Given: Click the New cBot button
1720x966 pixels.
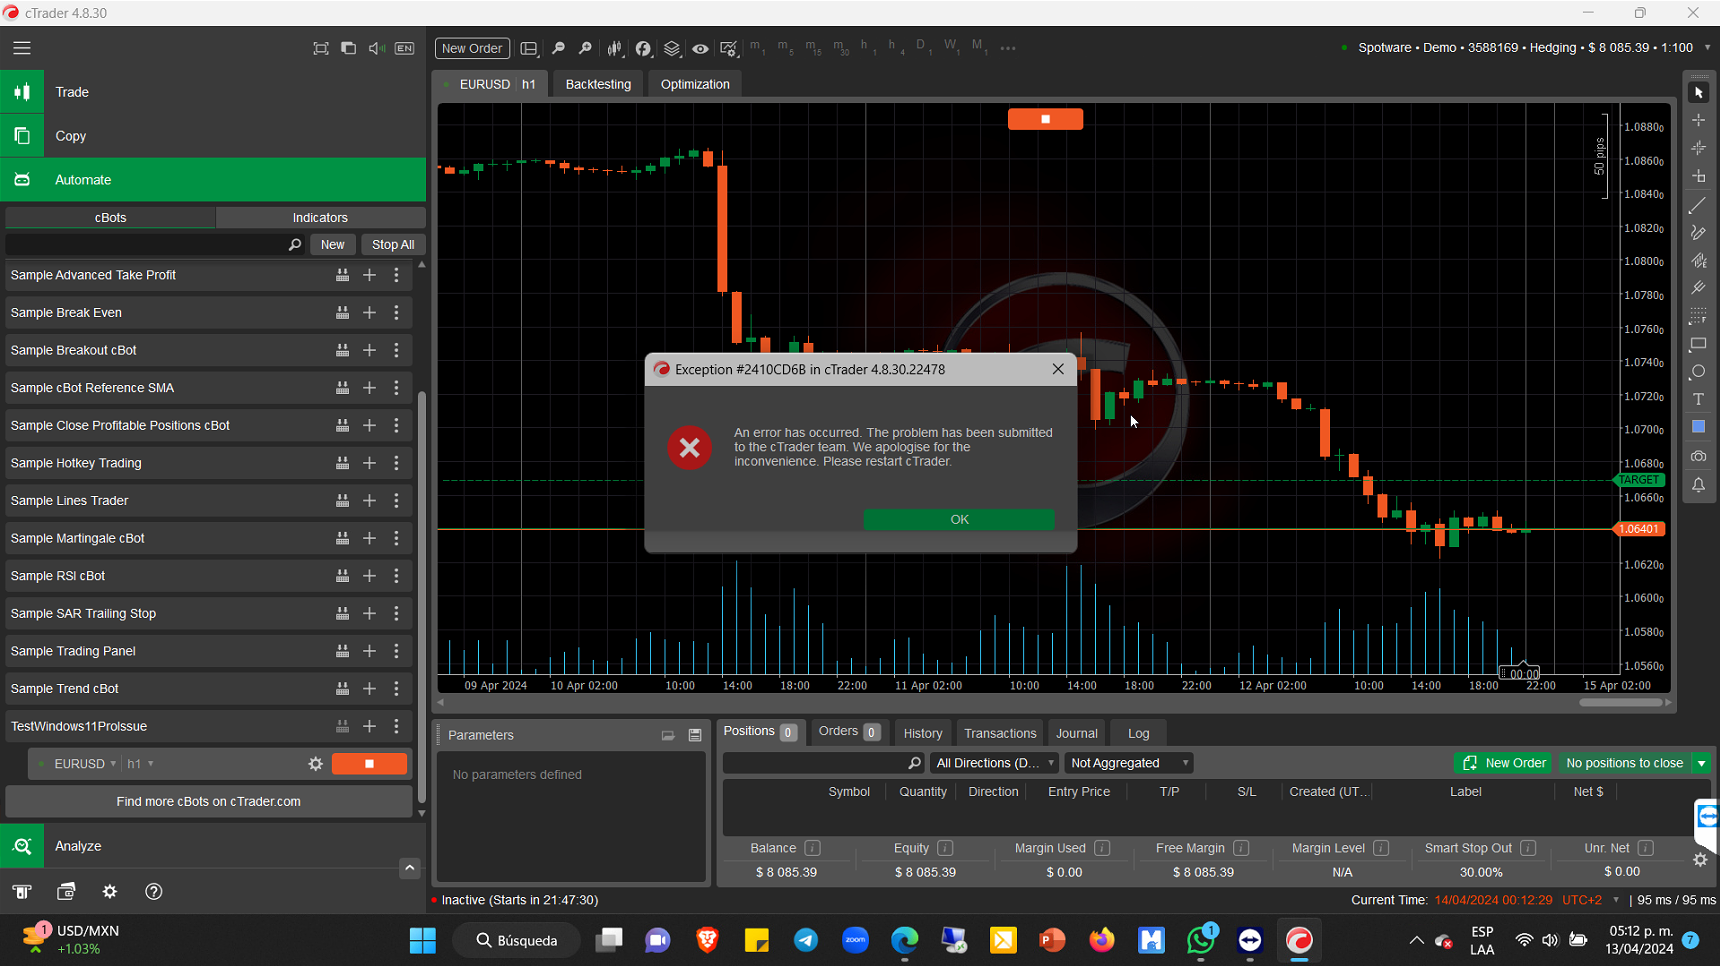Looking at the screenshot, I should click(x=332, y=245).
